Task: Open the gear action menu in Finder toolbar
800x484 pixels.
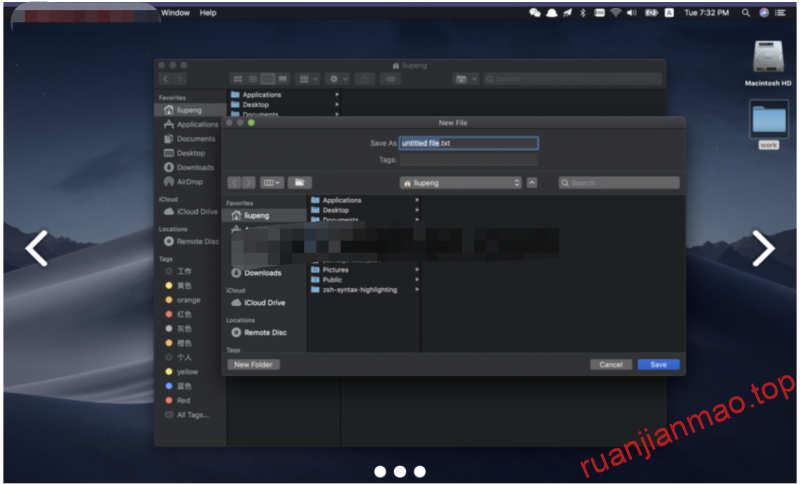Action: click(x=337, y=79)
